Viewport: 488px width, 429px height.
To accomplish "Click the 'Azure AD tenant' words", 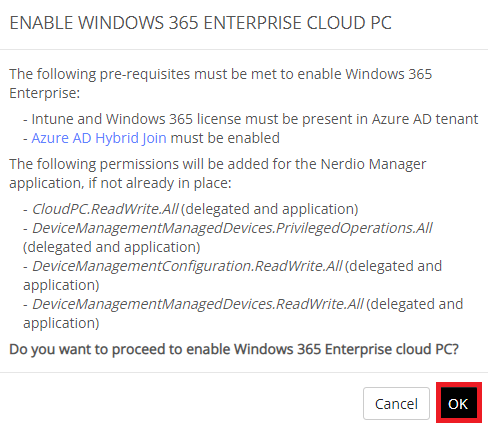I will click(425, 119).
